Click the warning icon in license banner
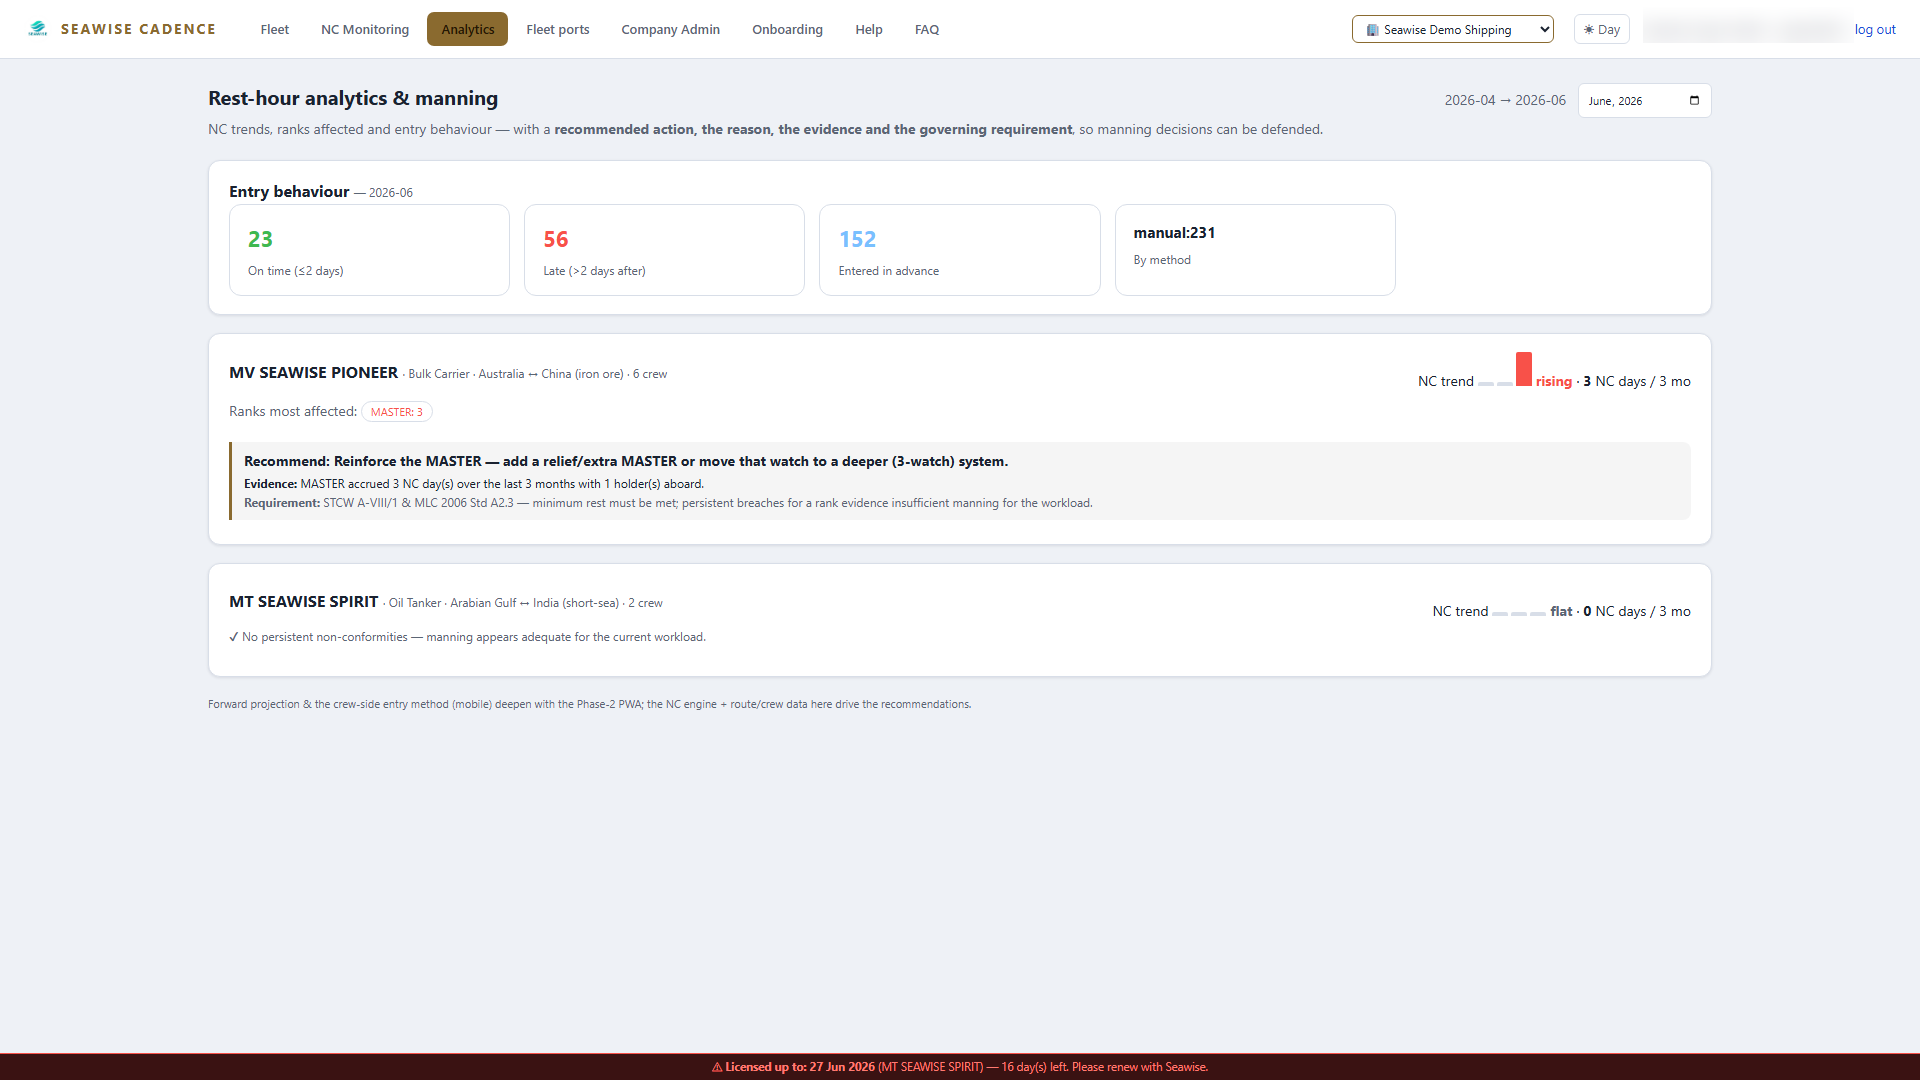This screenshot has width=1920, height=1080. pos(717,1067)
